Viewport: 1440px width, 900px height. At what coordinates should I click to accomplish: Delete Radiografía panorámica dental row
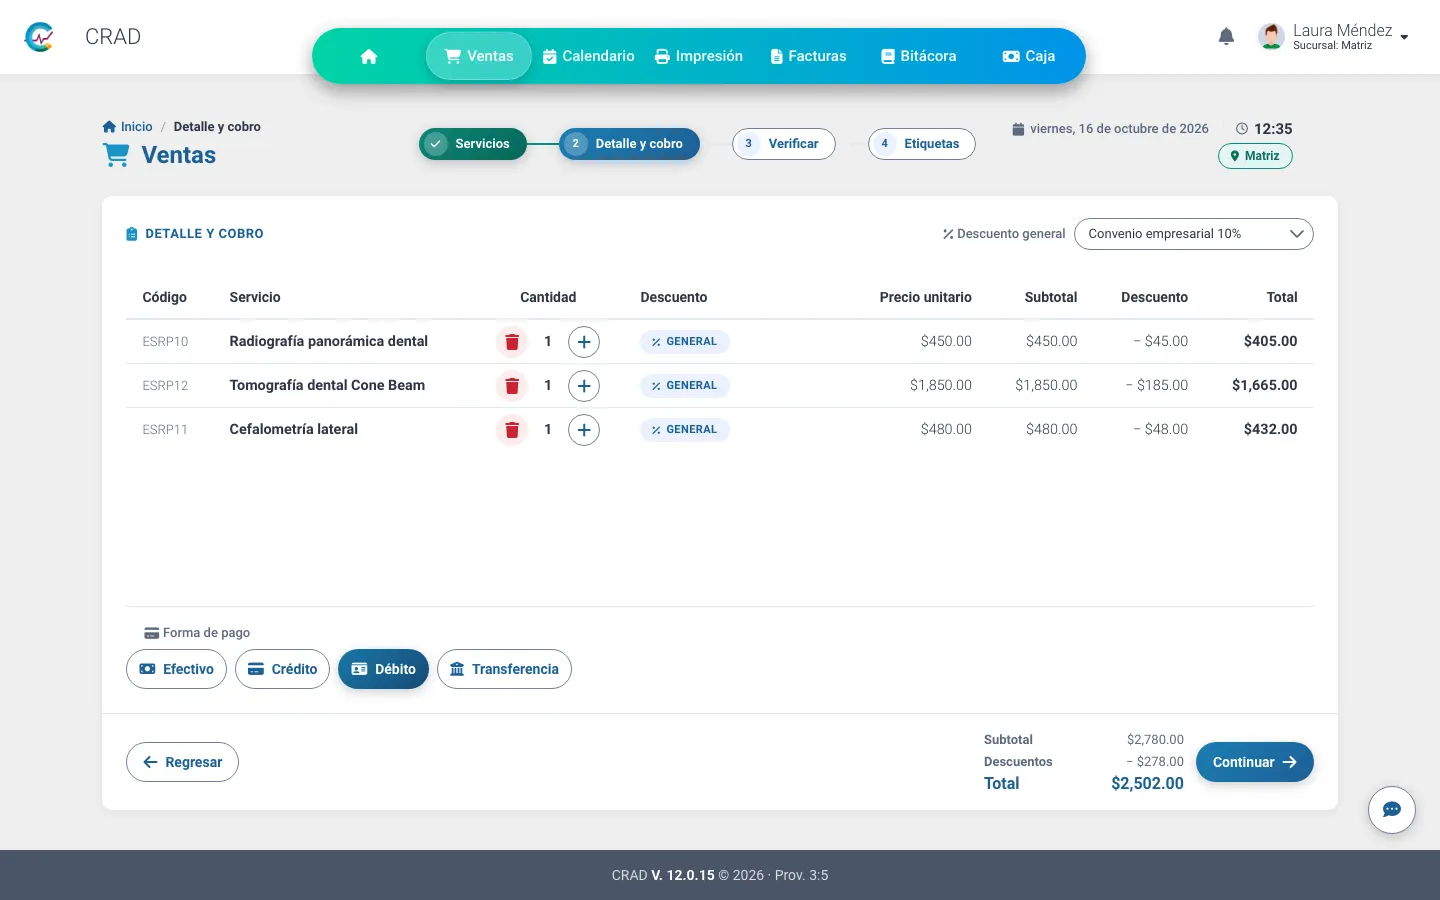pos(512,342)
